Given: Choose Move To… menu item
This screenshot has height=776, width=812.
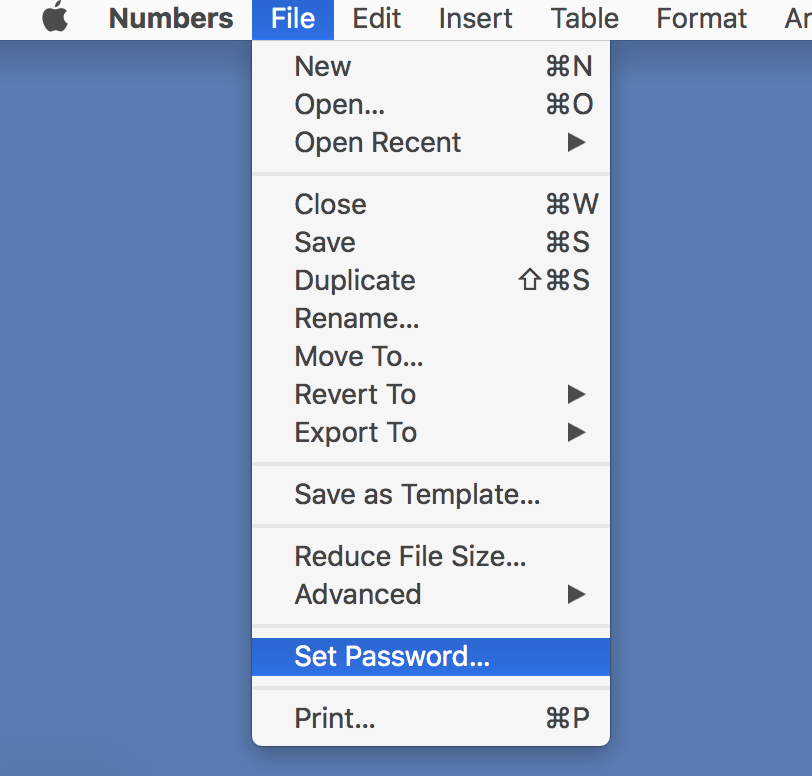Looking at the screenshot, I should (x=431, y=356).
